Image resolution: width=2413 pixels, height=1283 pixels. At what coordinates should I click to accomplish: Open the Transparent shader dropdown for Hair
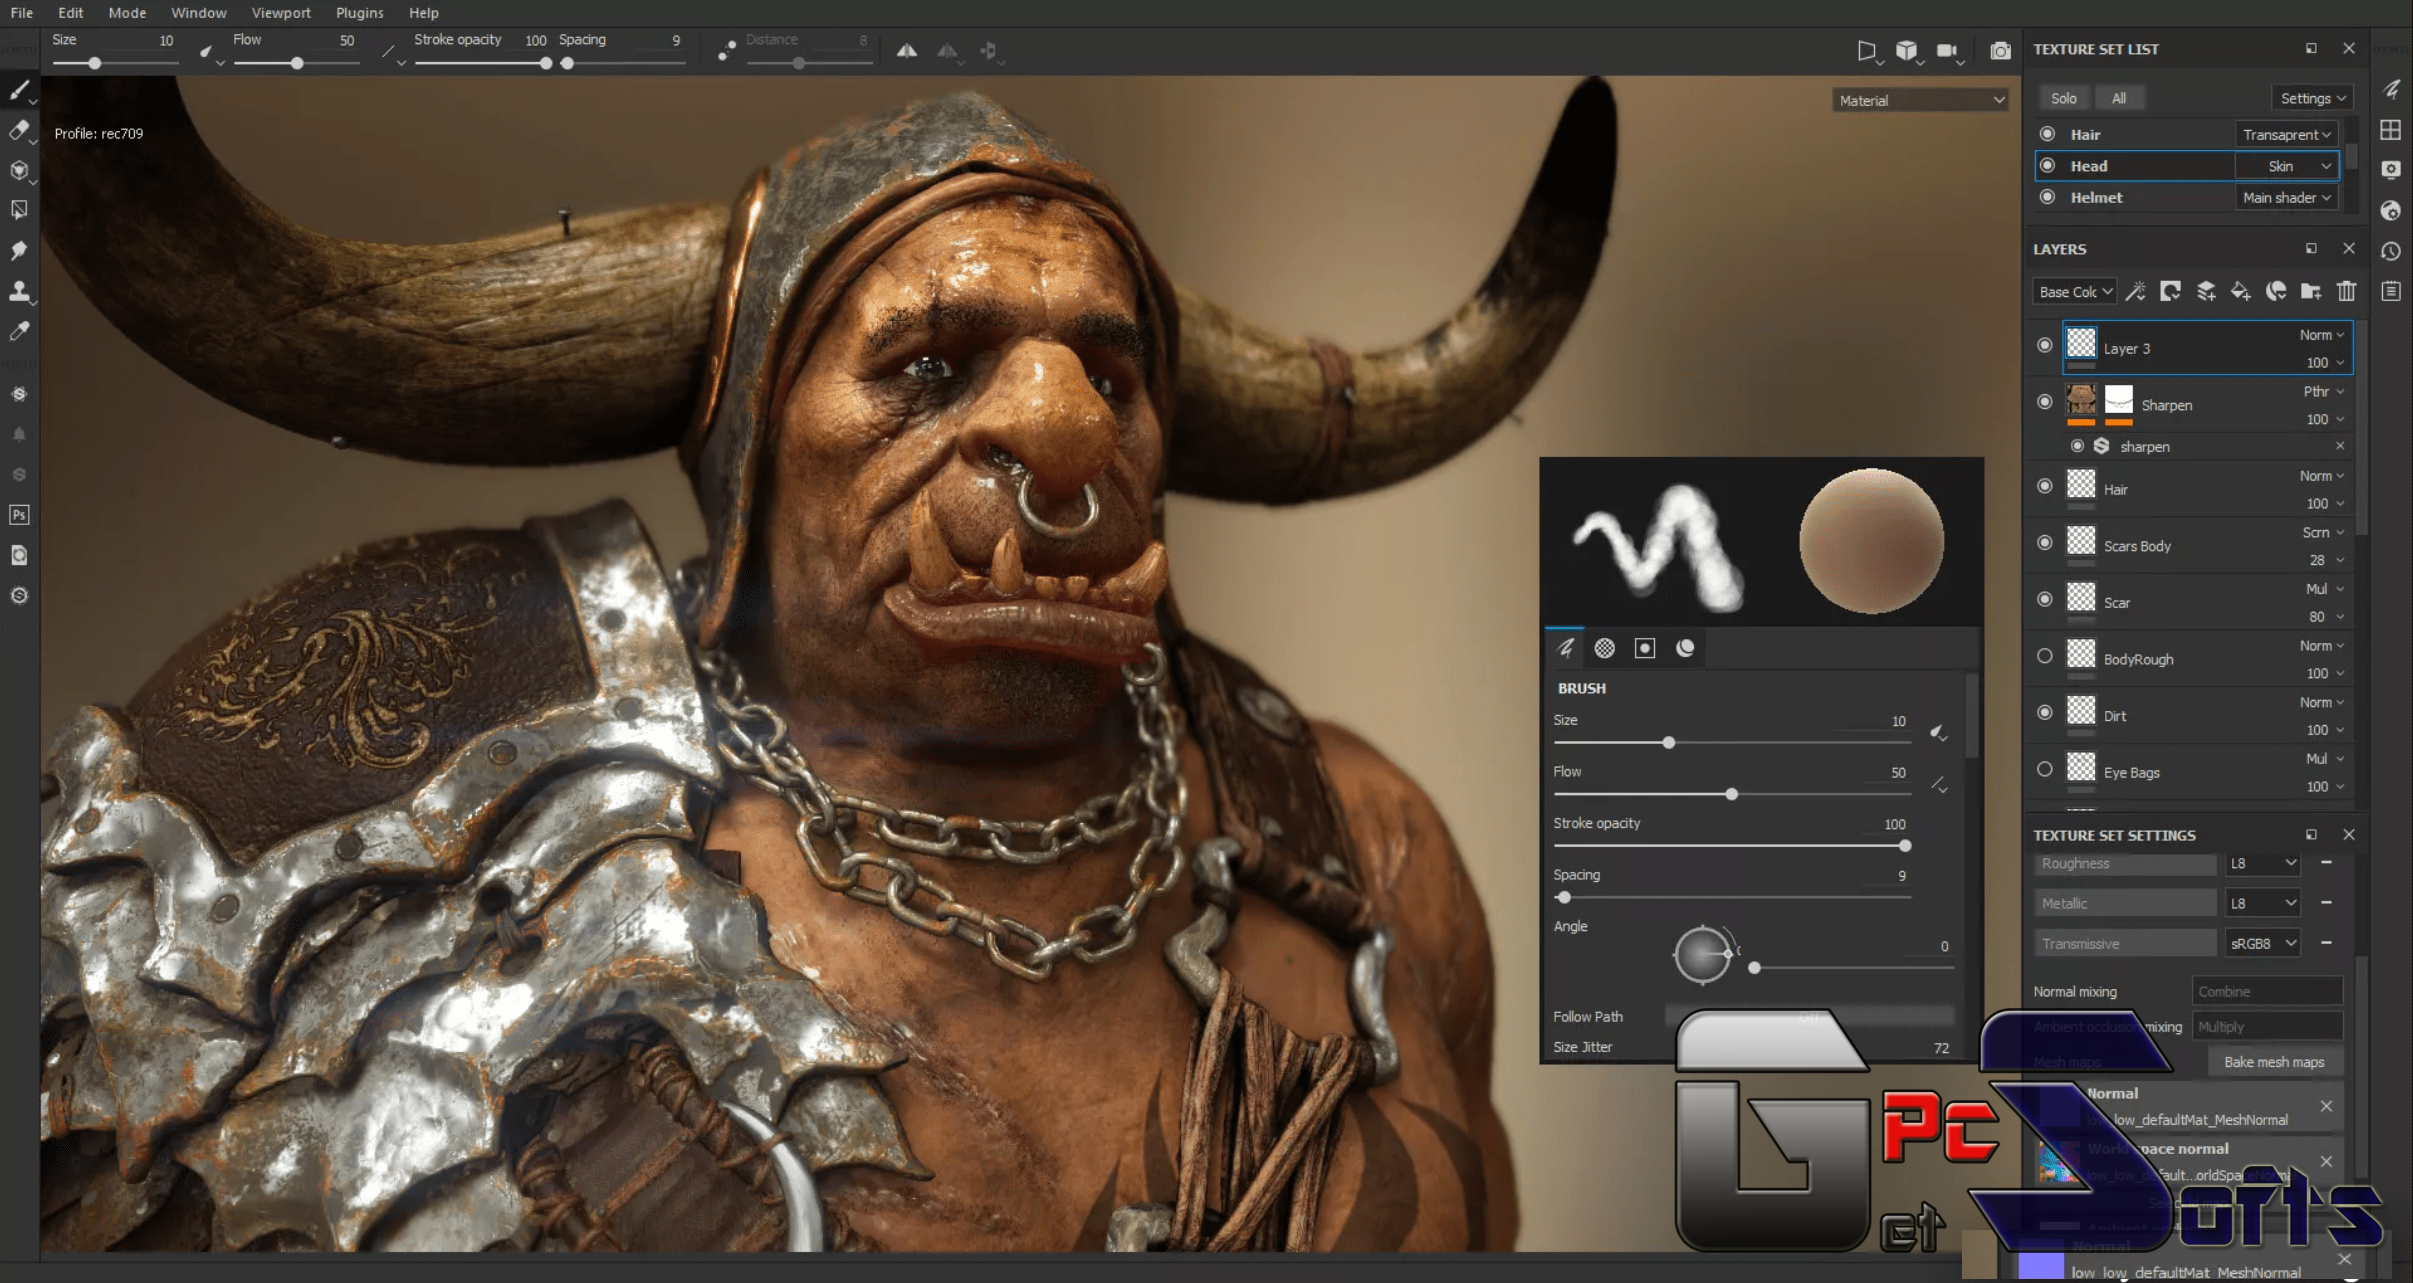tap(2286, 134)
